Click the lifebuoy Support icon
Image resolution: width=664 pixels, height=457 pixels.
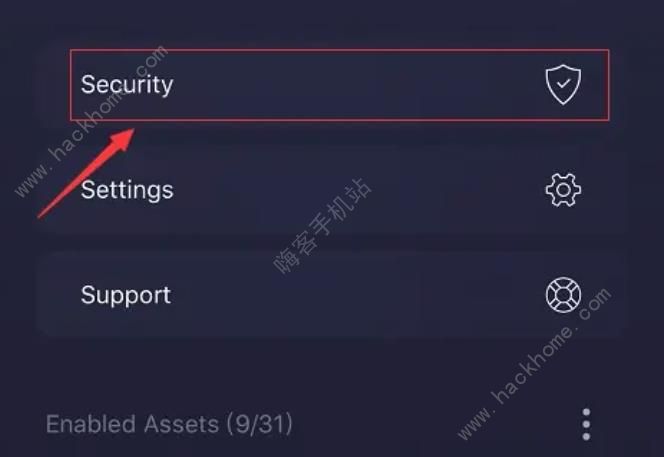click(563, 295)
